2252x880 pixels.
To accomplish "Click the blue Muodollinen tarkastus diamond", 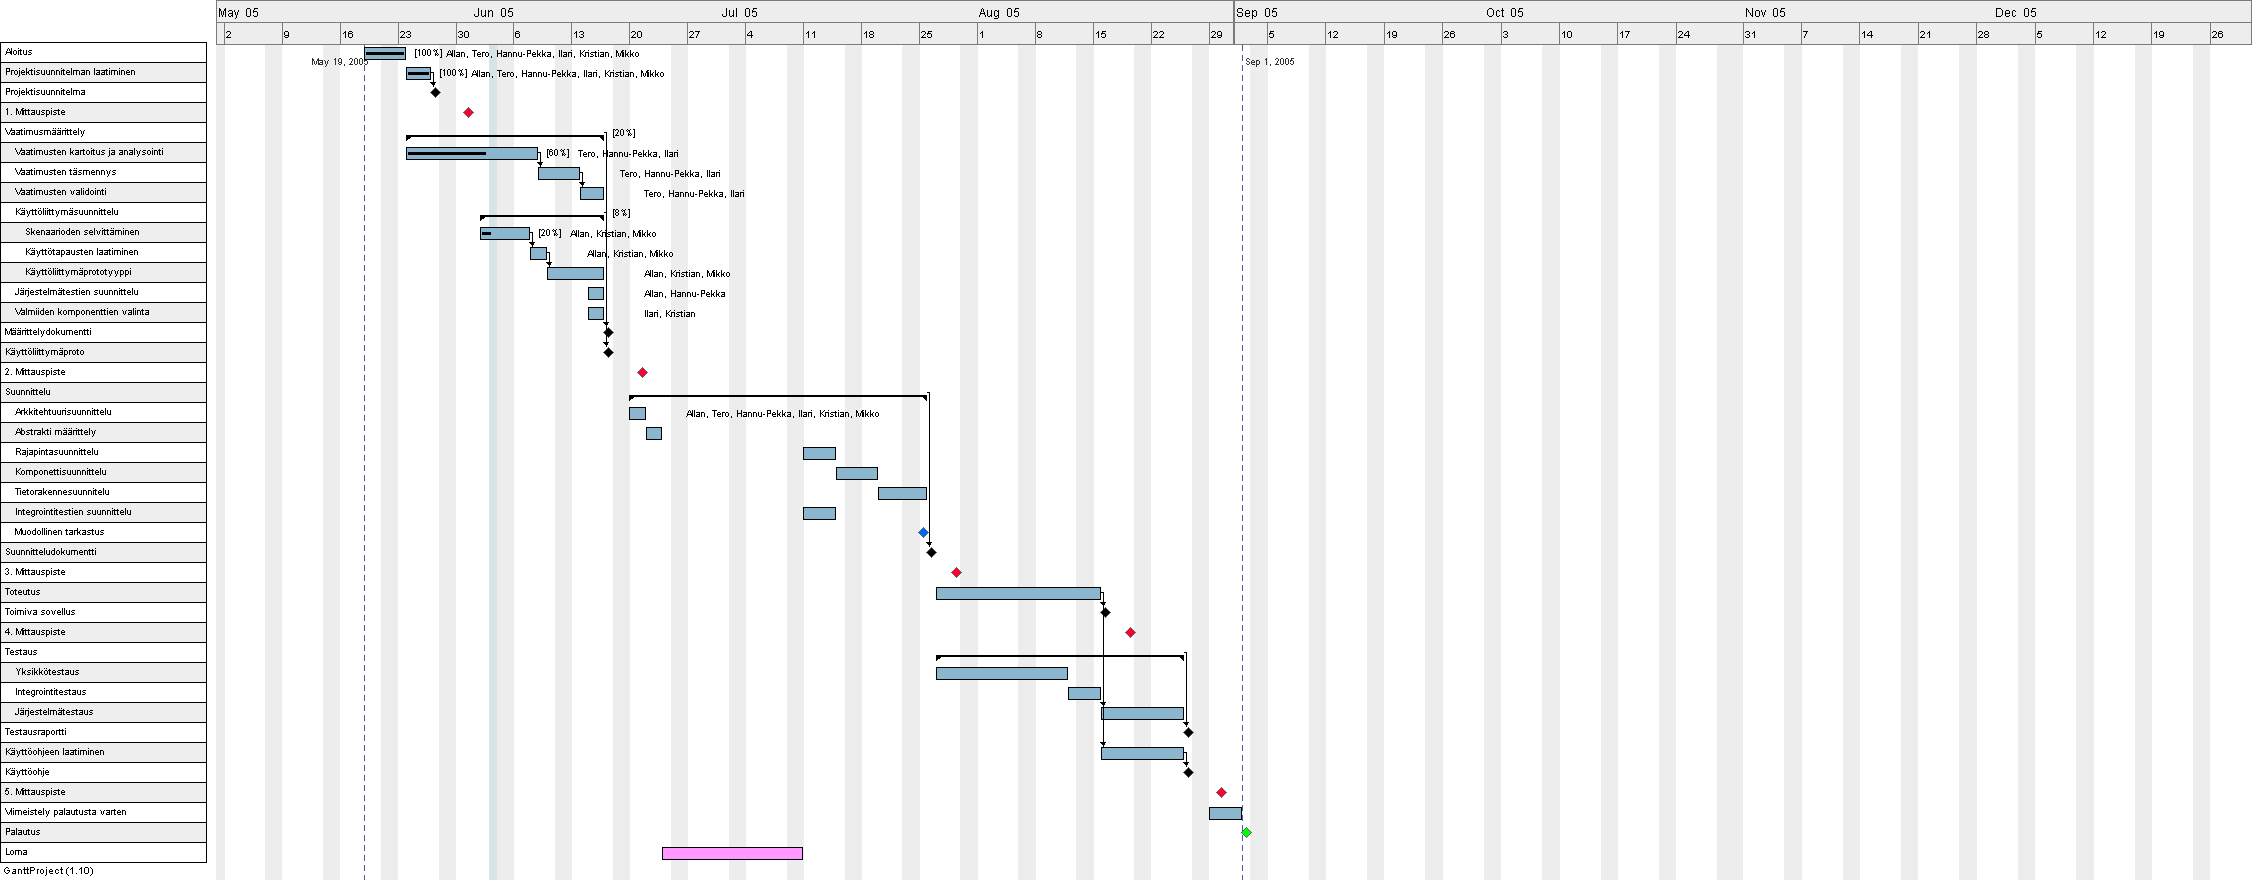I will tap(923, 533).
